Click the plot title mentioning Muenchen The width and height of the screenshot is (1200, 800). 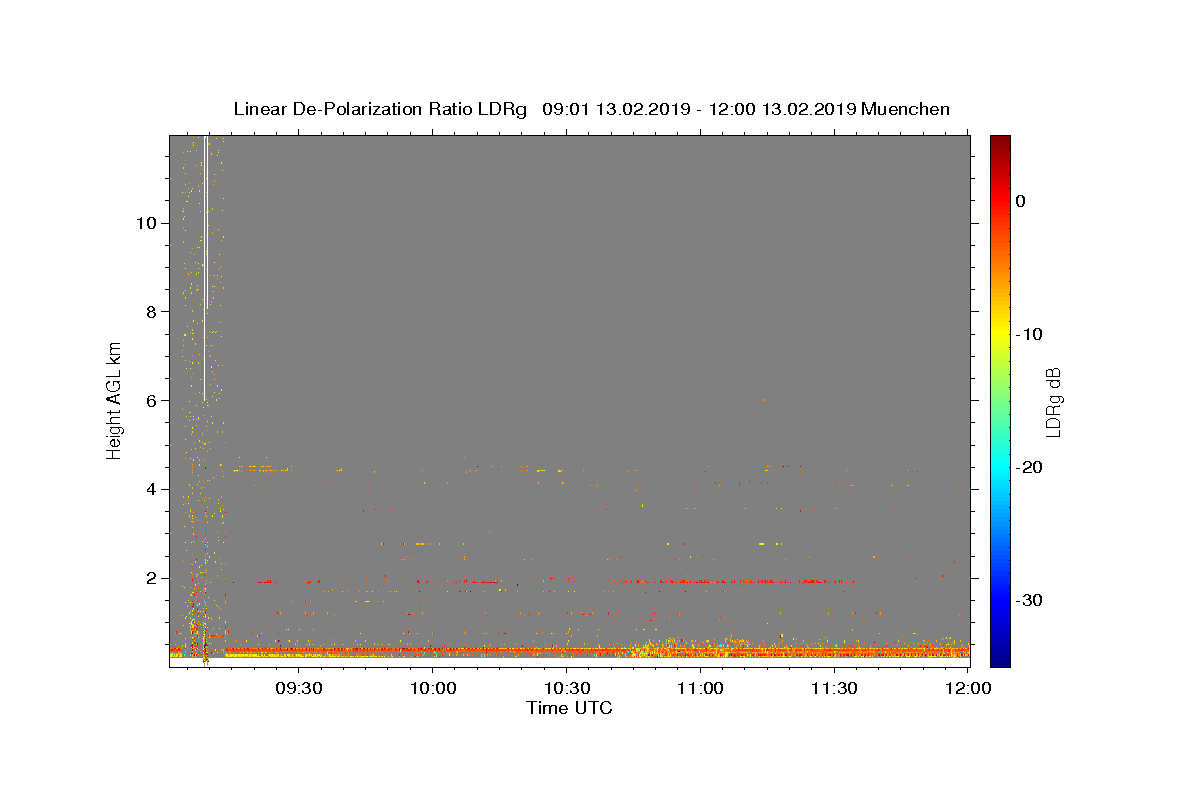pyautogui.click(x=591, y=109)
